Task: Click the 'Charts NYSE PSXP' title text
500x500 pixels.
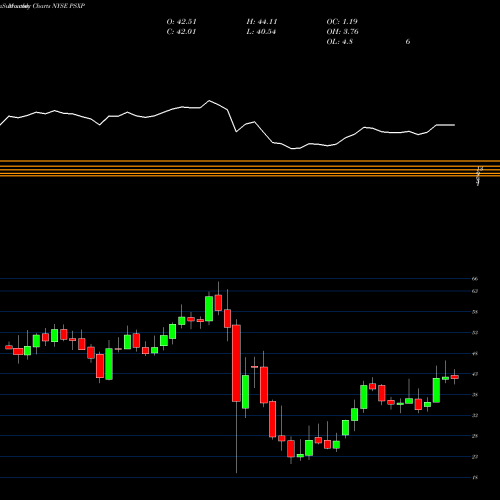Action: point(59,6)
